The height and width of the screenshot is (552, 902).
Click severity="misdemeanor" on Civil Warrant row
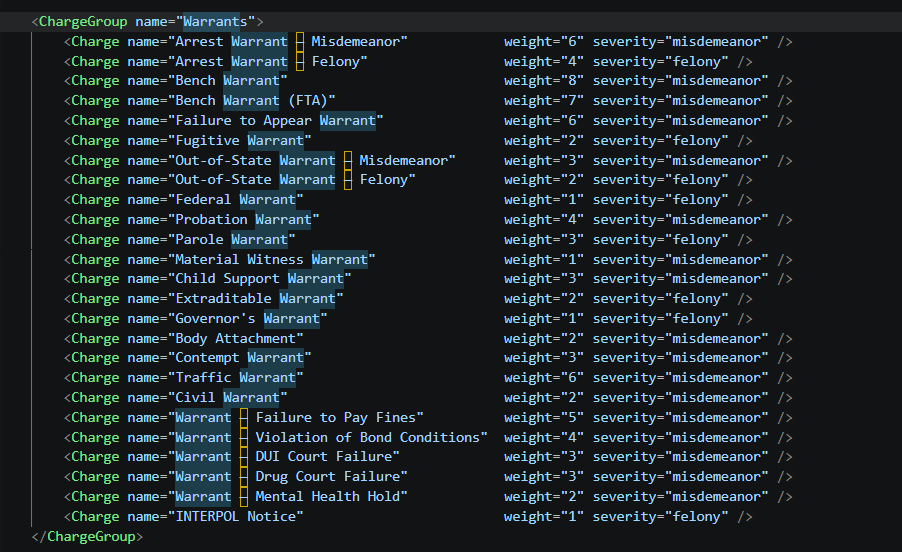click(681, 398)
